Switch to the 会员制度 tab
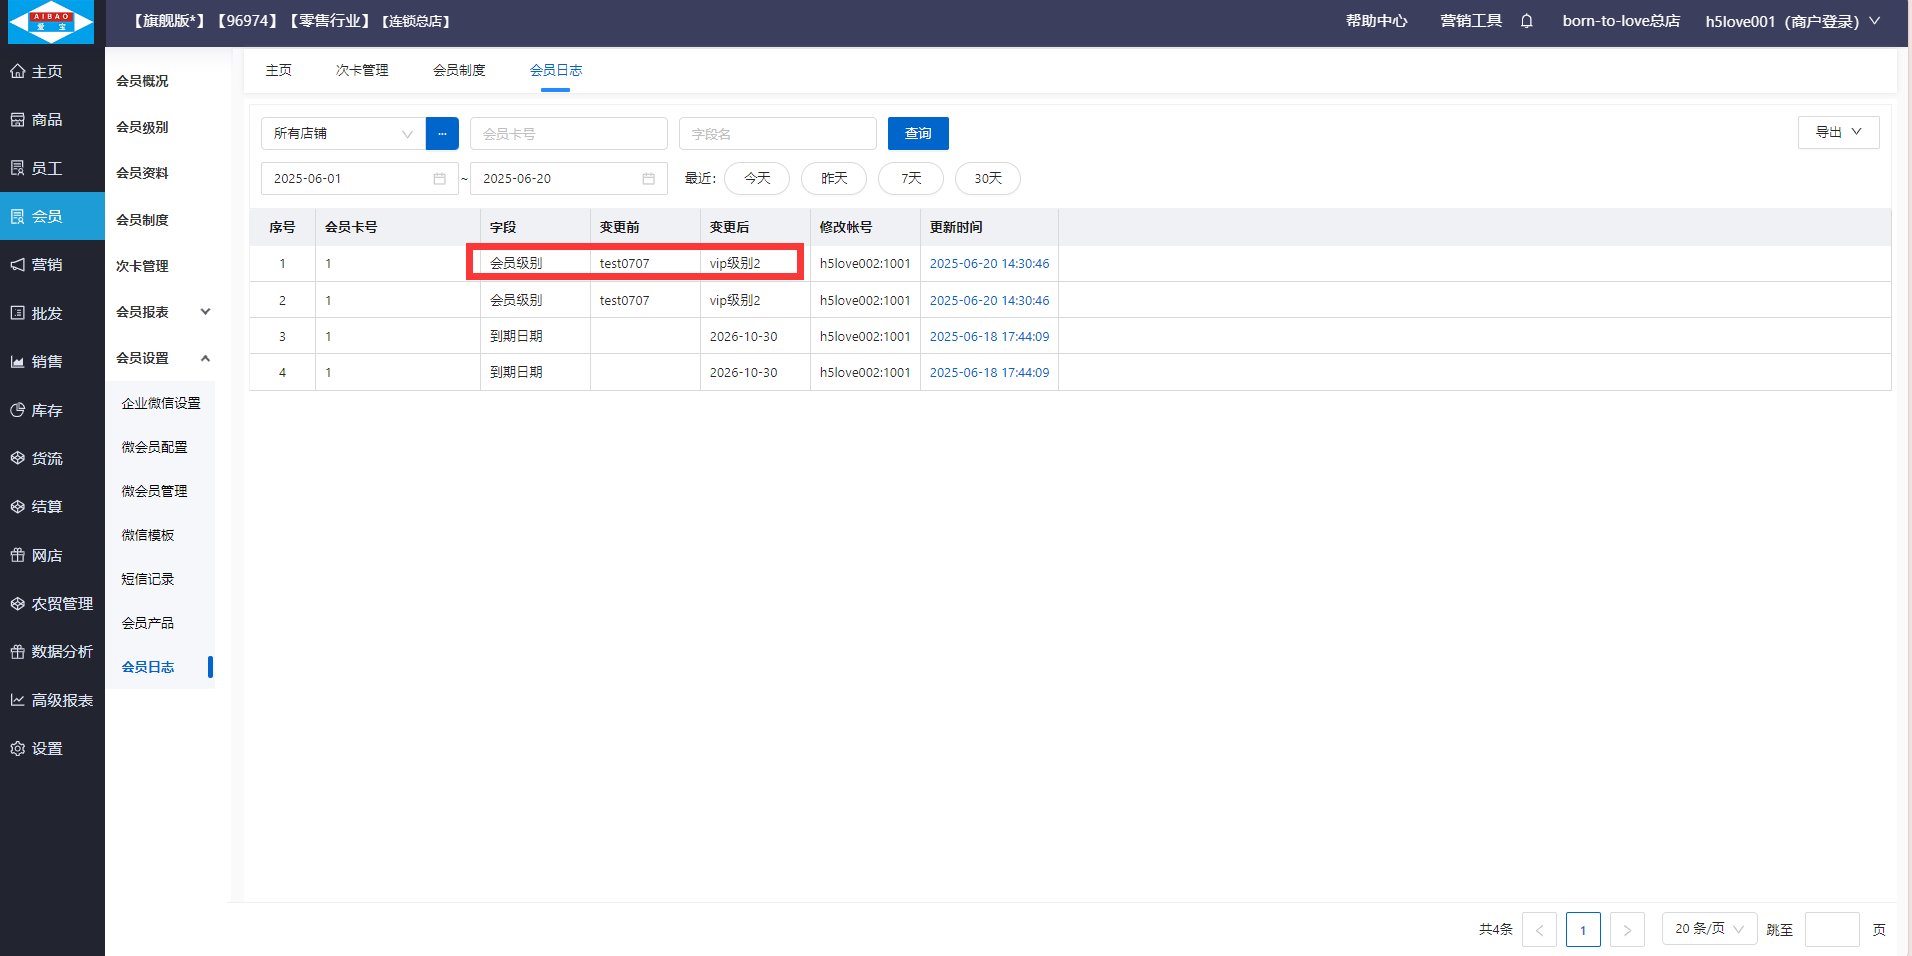 tap(459, 70)
